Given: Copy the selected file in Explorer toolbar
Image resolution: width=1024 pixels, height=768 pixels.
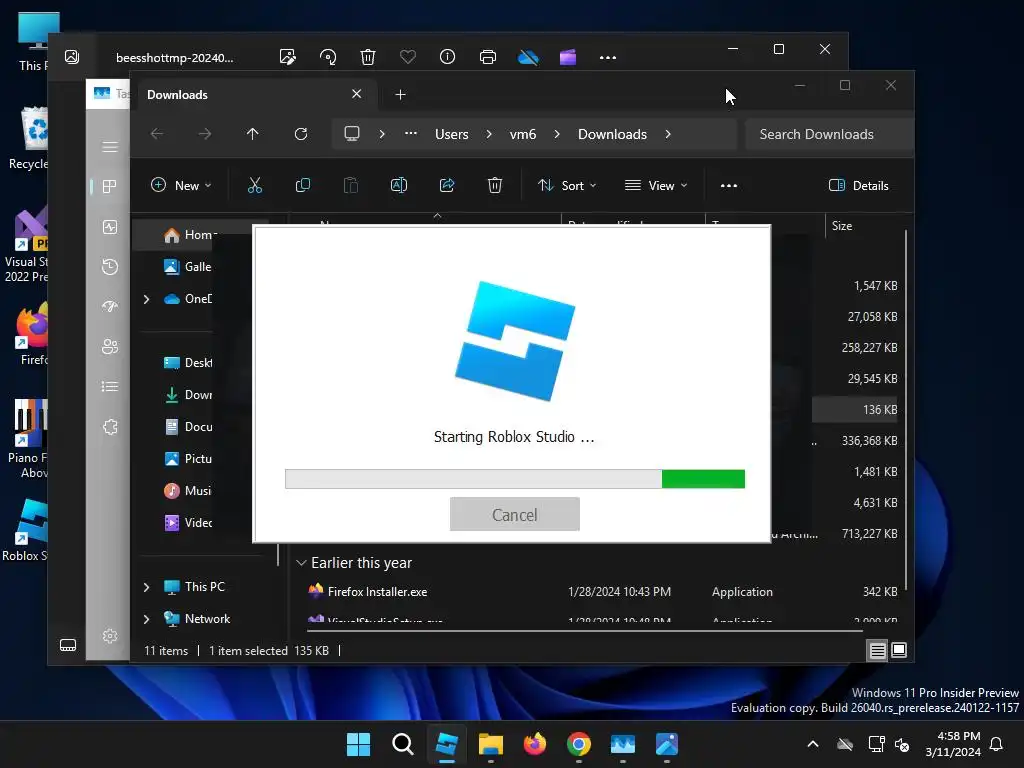Looking at the screenshot, I should [302, 185].
